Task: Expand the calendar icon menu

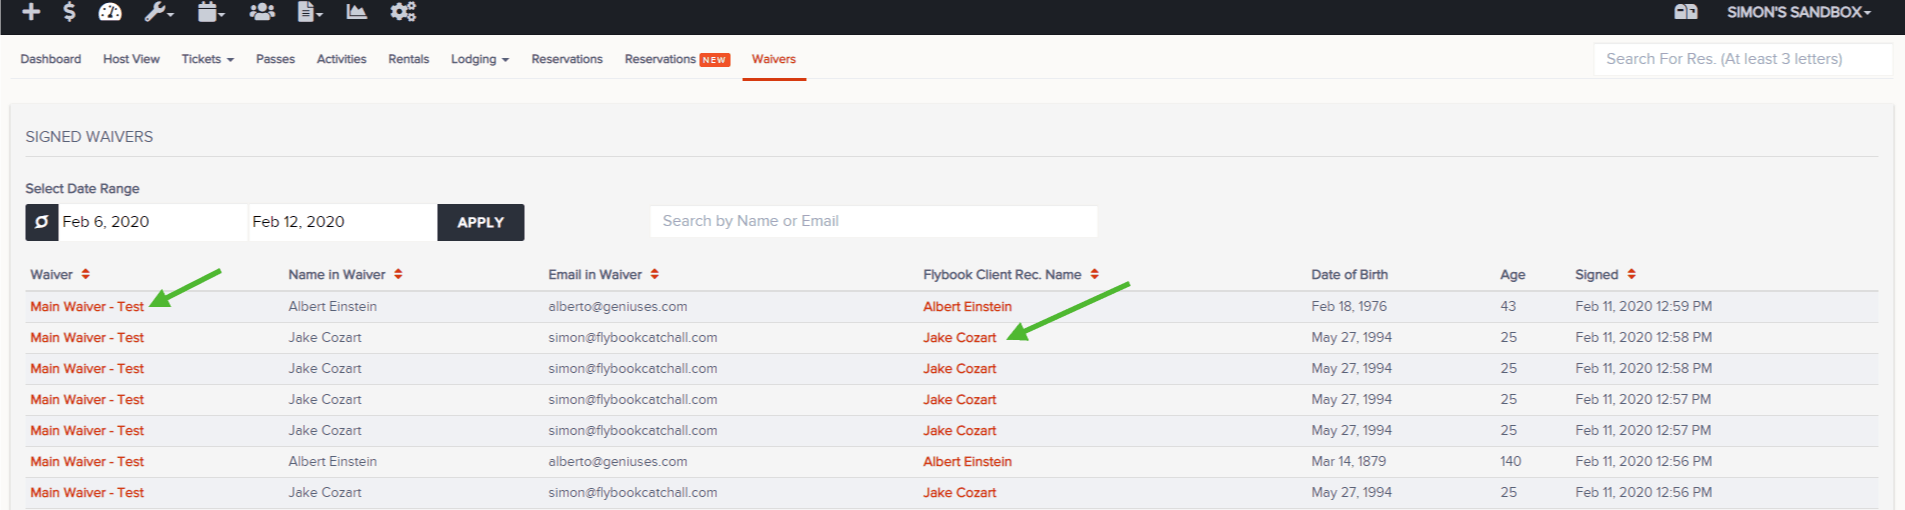Action: pos(210,12)
